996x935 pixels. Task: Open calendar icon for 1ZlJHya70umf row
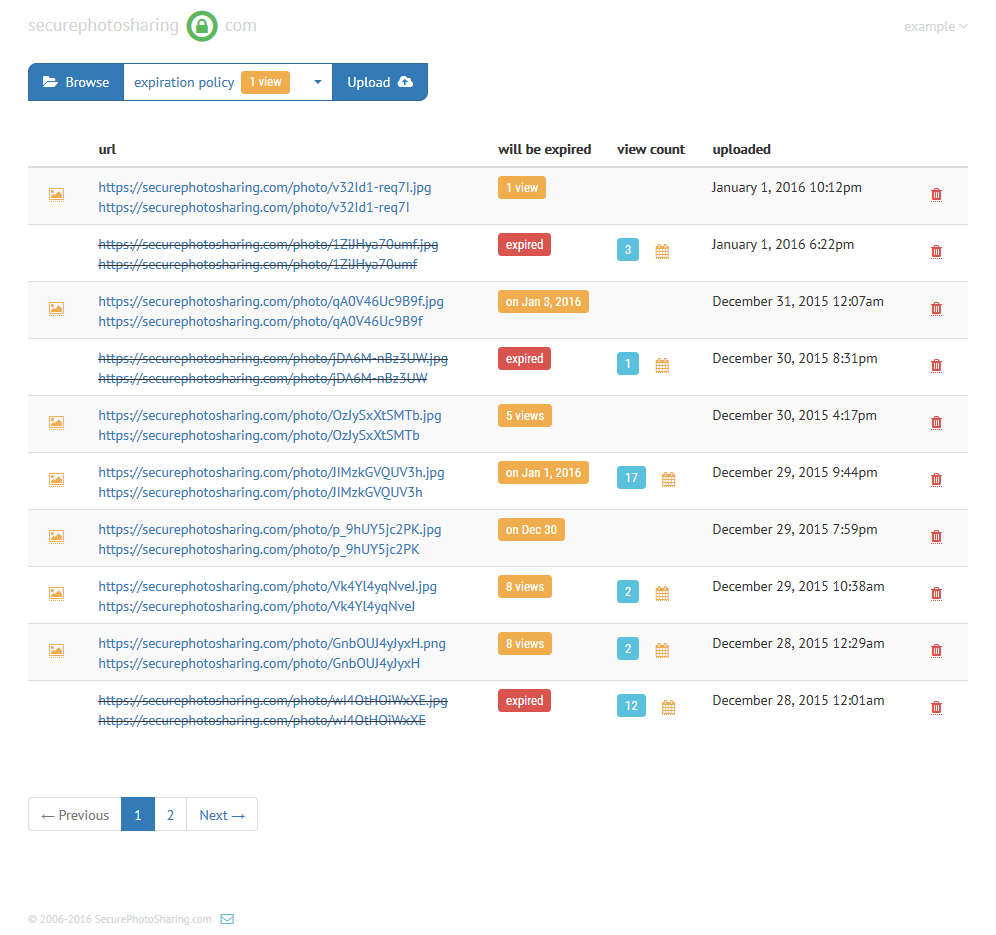(x=662, y=252)
